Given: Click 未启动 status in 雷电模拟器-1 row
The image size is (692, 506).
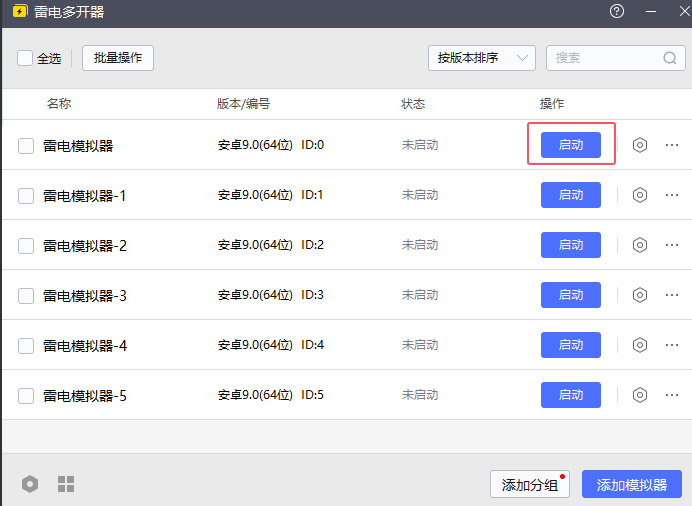Looking at the screenshot, I should (x=420, y=195).
